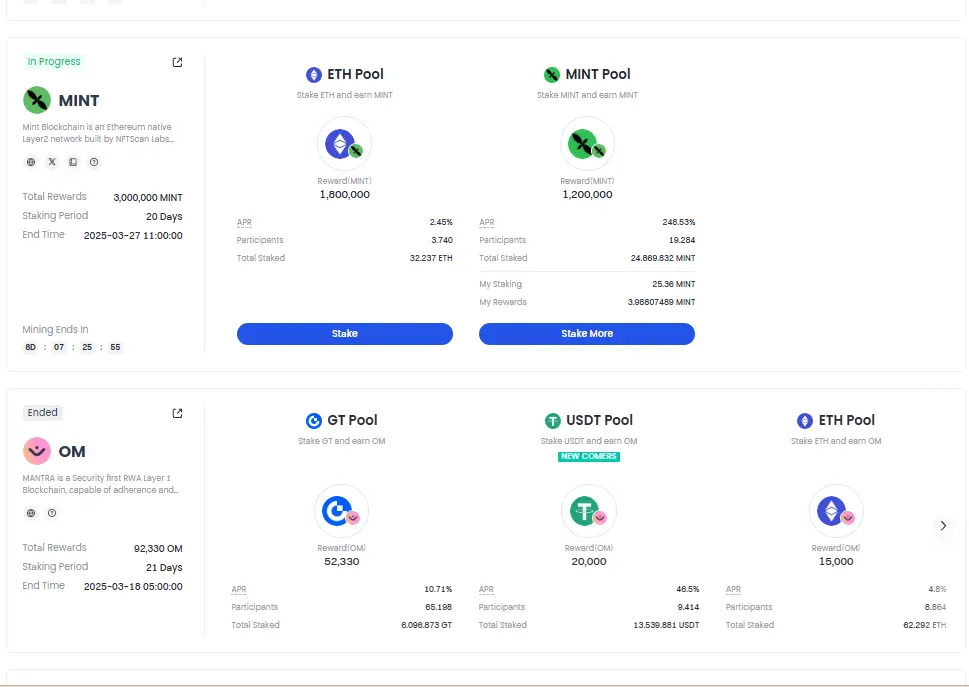Click OM project name heading
The image size is (969, 687).
point(72,452)
